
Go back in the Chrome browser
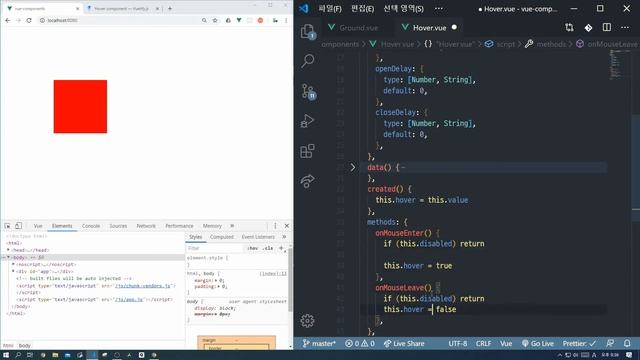pyautogui.click(x=8, y=20)
